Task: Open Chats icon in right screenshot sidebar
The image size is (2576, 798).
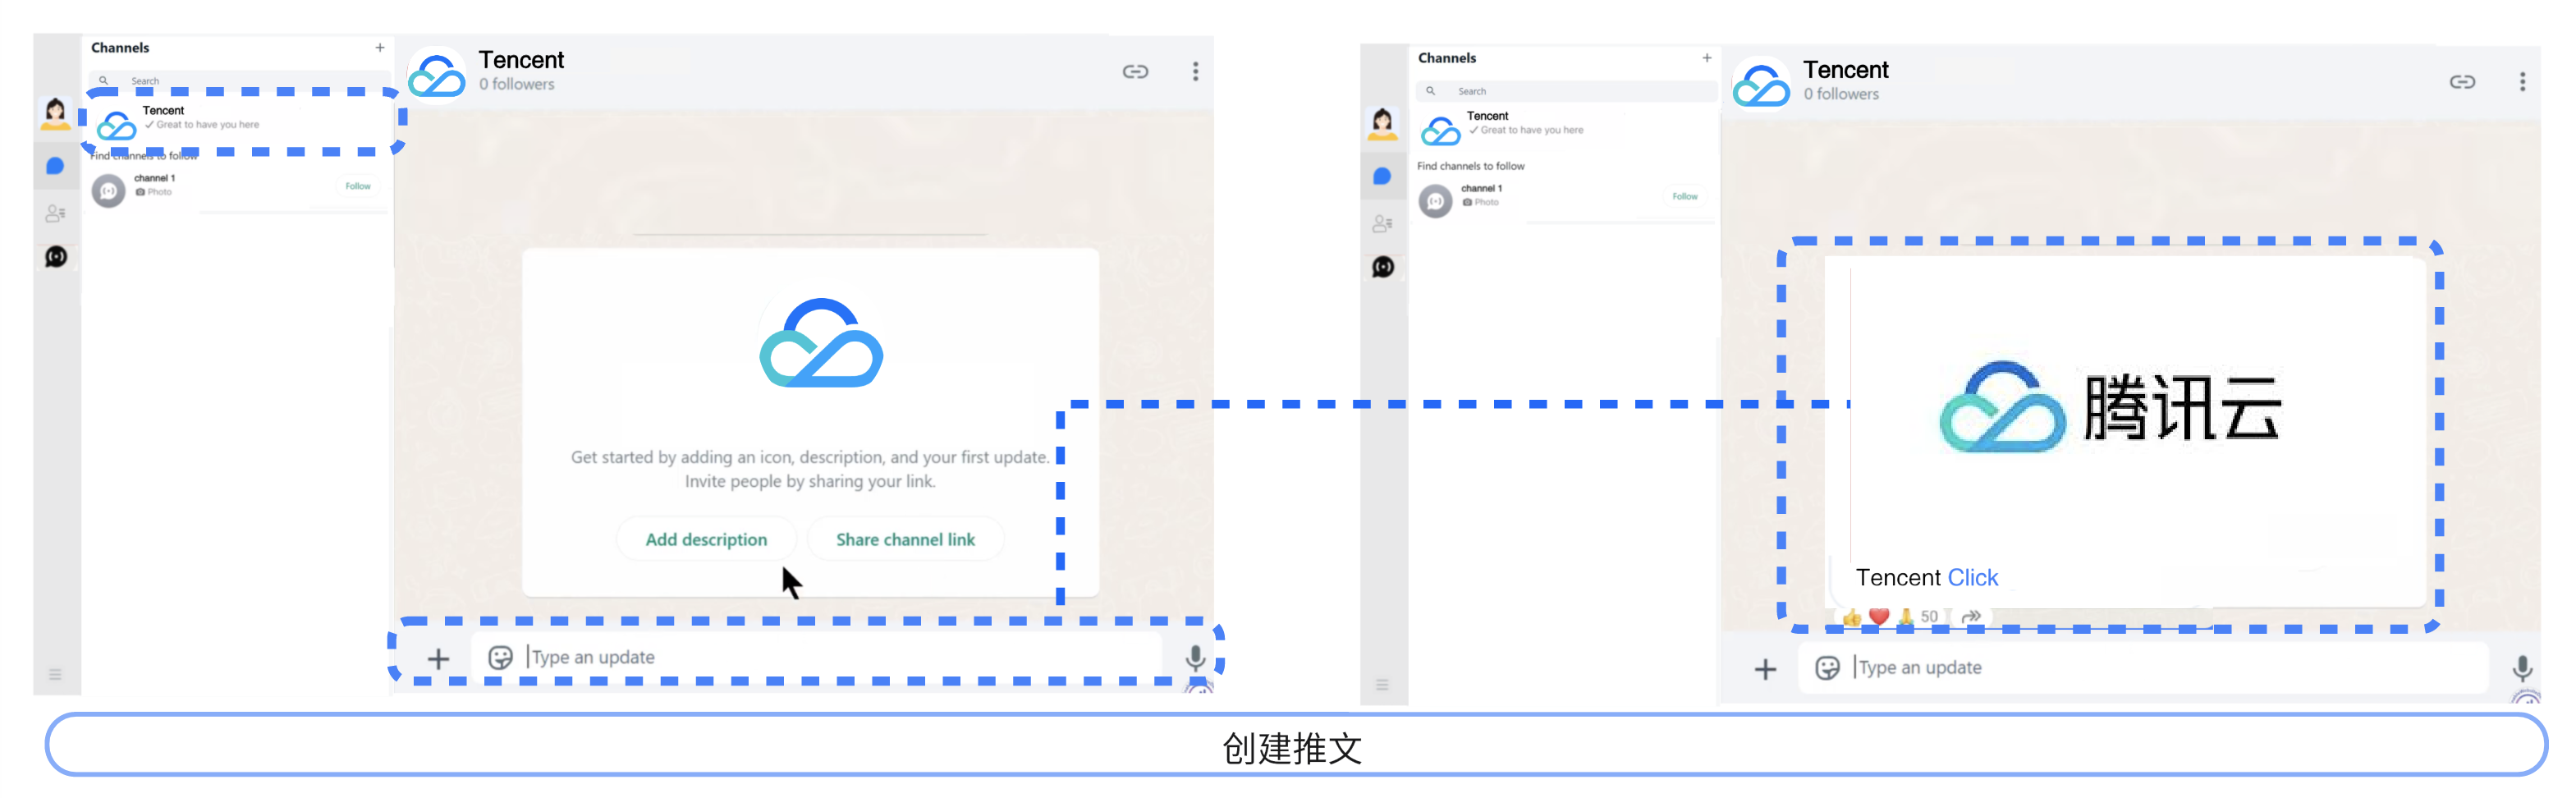Action: click(1383, 176)
